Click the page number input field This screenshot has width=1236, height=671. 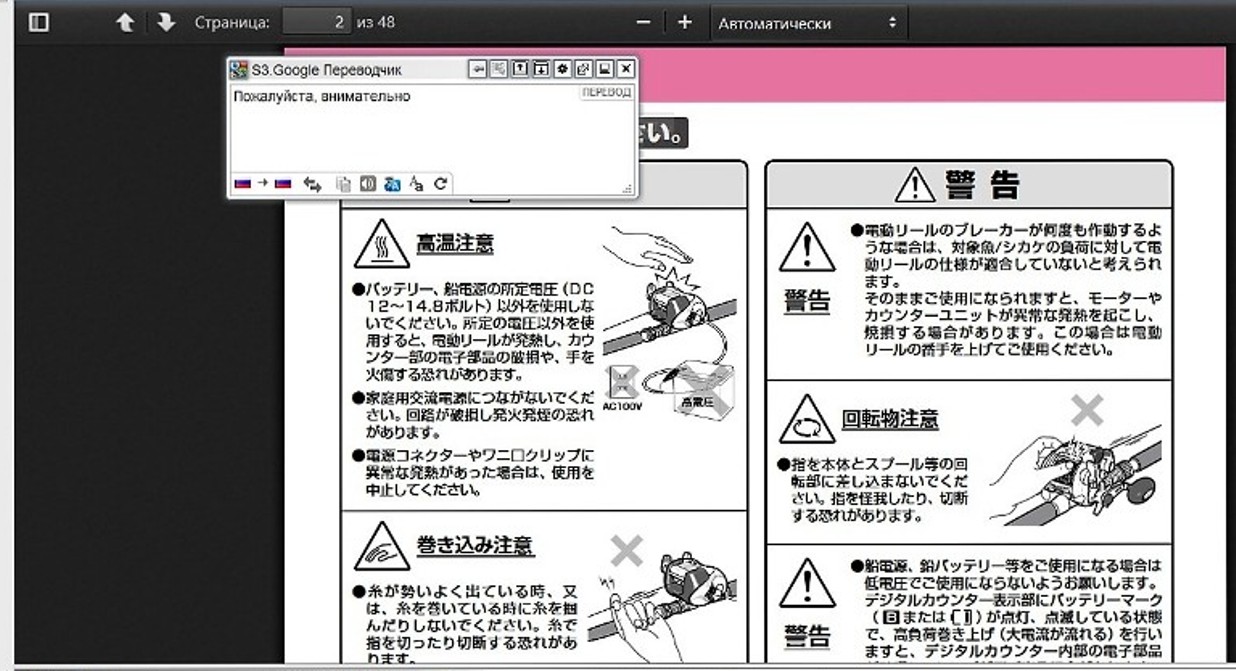click(x=316, y=22)
